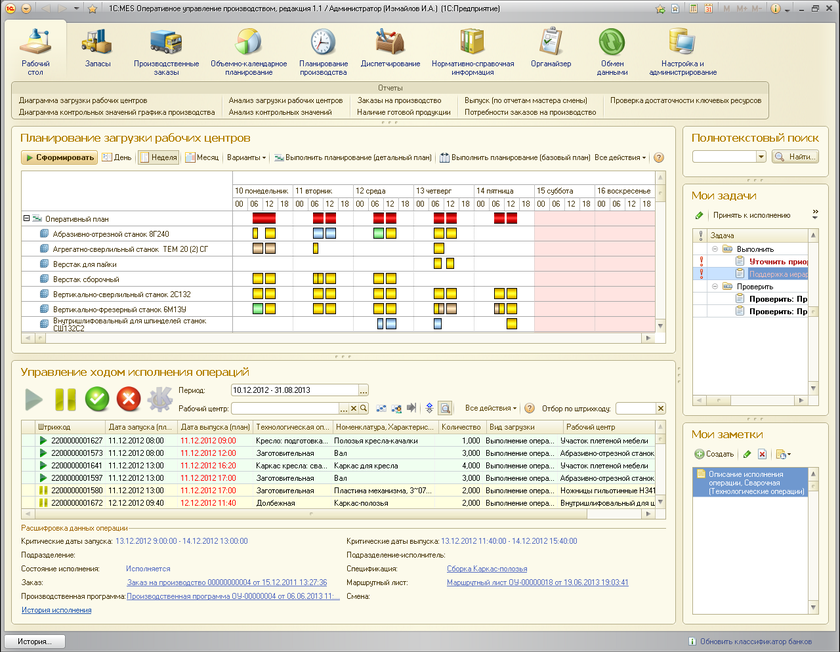Open the Запасы section
The image size is (840, 652).
click(x=98, y=46)
